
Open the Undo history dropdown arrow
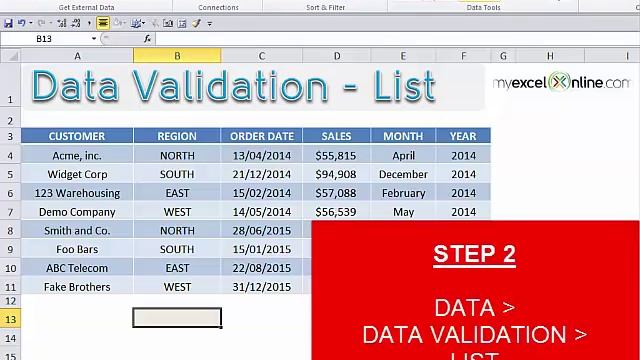31,23
